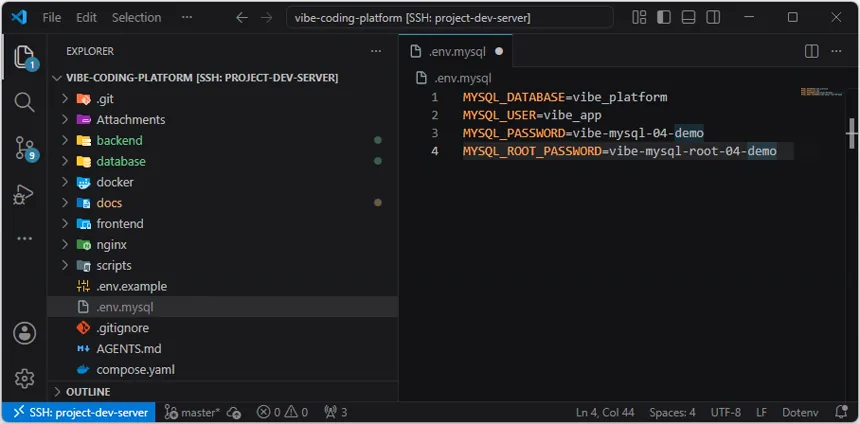Change indentation via Spaces: 4

coord(672,412)
